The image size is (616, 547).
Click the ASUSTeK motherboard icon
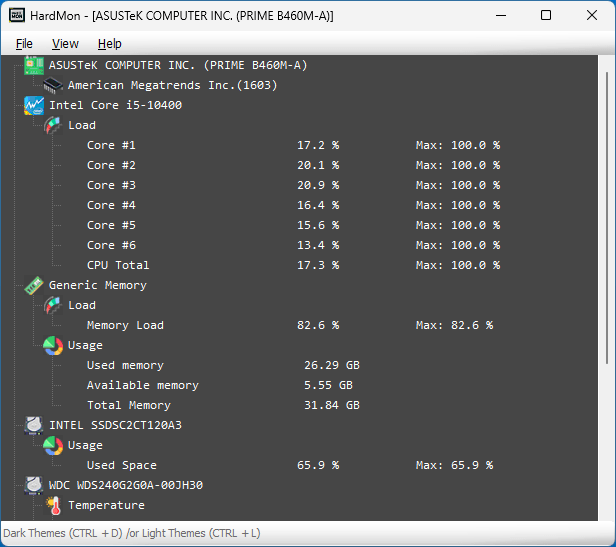tap(34, 65)
